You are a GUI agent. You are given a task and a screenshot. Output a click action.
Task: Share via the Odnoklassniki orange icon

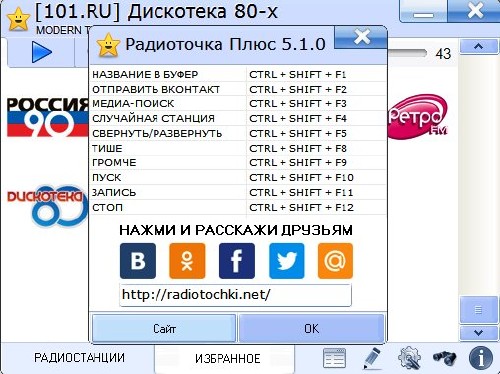[x=187, y=261]
